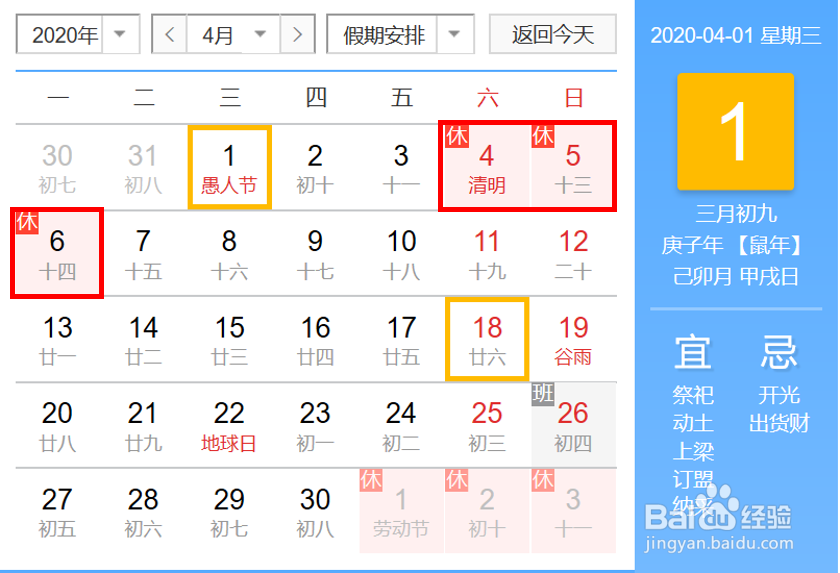The height and width of the screenshot is (573, 840).
Task: Go to next month with right chevron
Action: coord(297,35)
